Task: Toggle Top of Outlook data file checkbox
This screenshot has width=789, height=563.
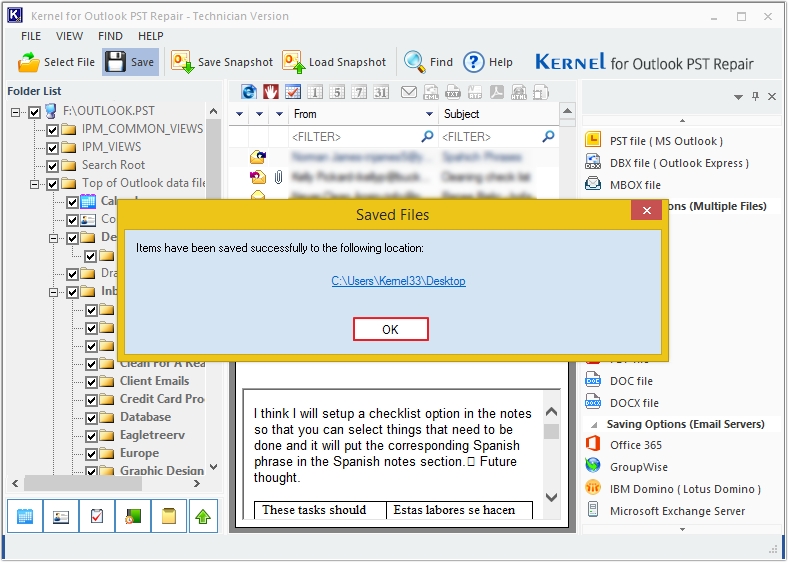Action: point(52,184)
